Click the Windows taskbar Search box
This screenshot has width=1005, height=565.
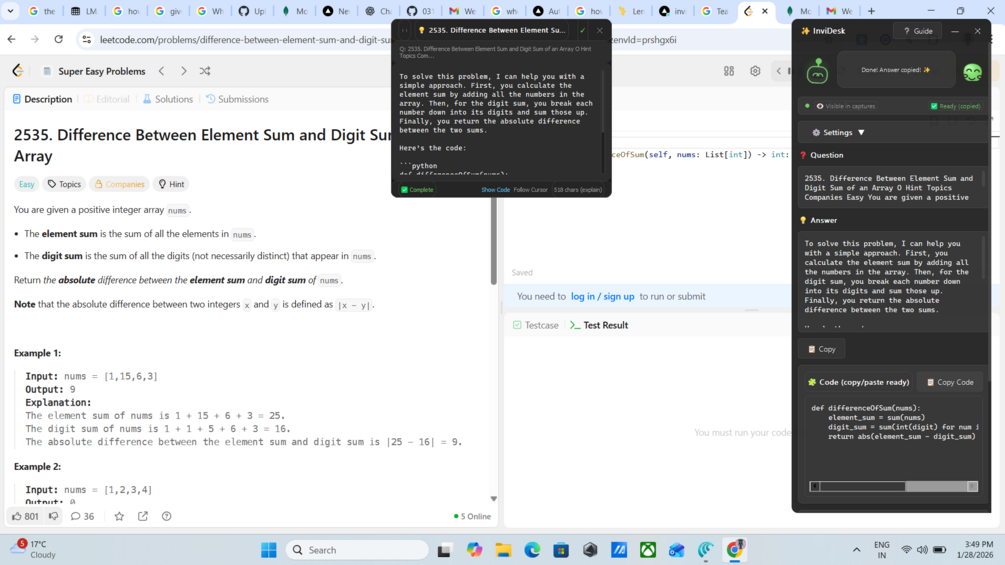(x=357, y=550)
